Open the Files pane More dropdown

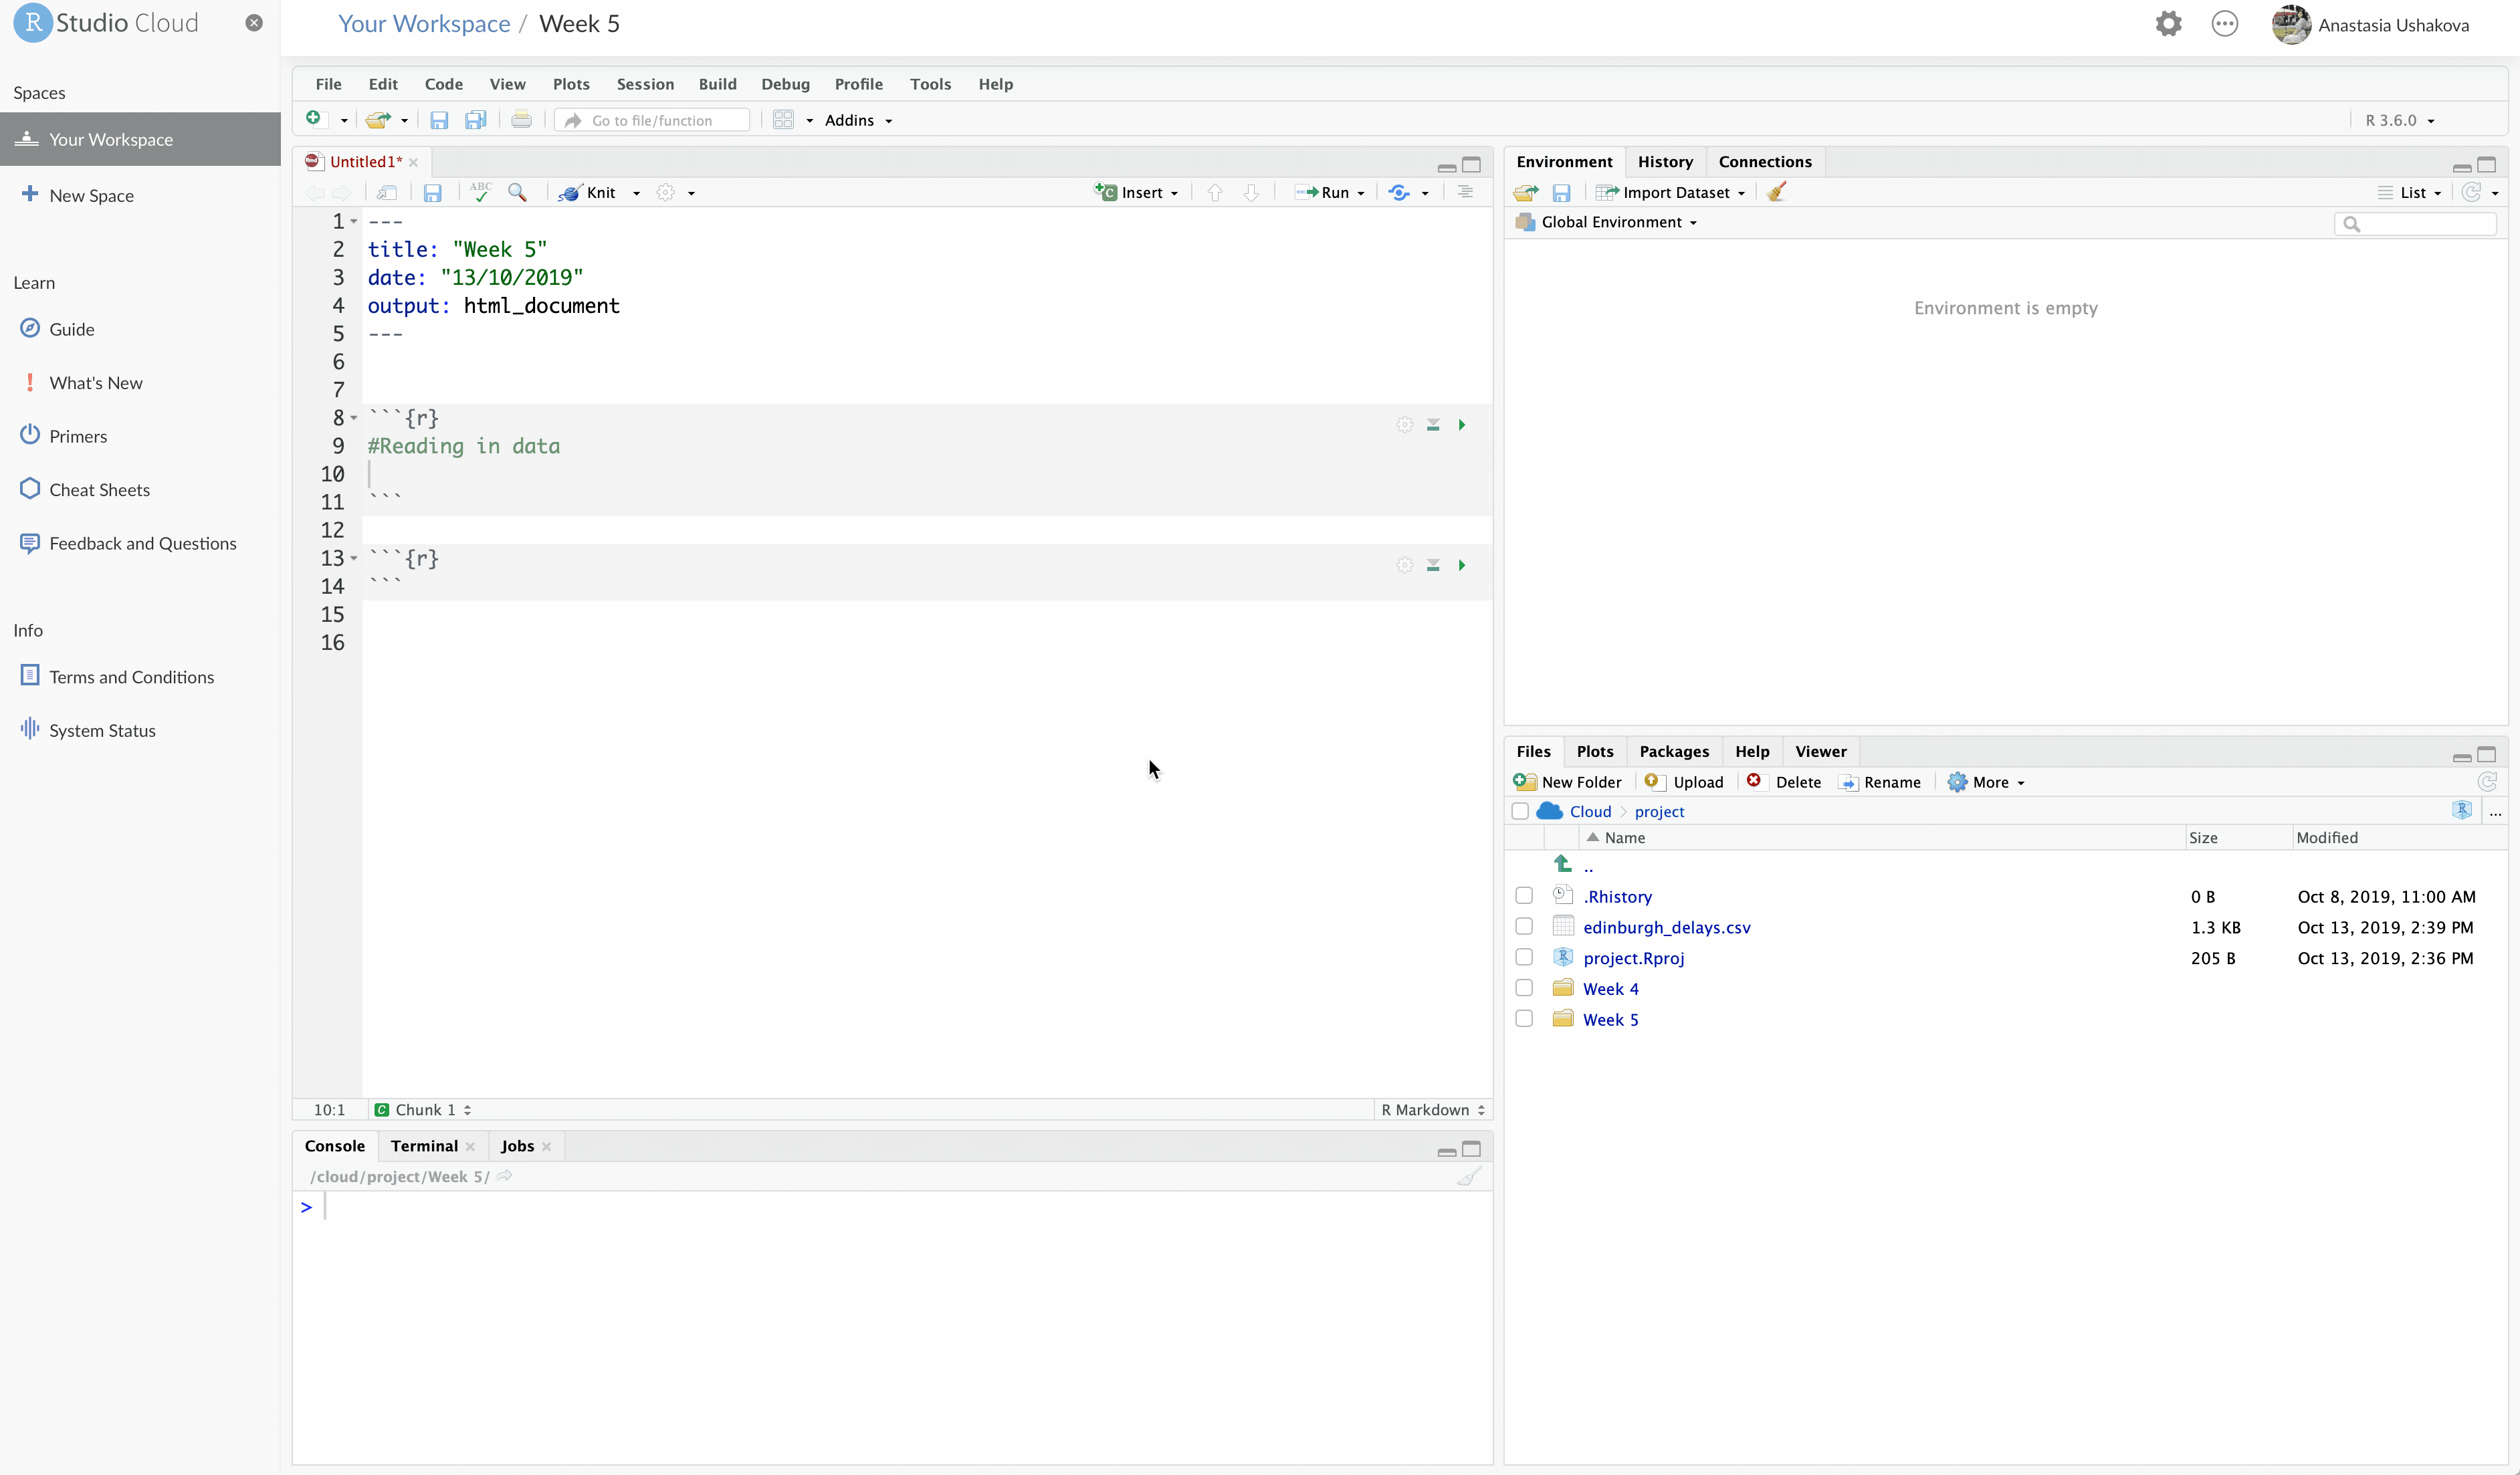pos(1987,782)
